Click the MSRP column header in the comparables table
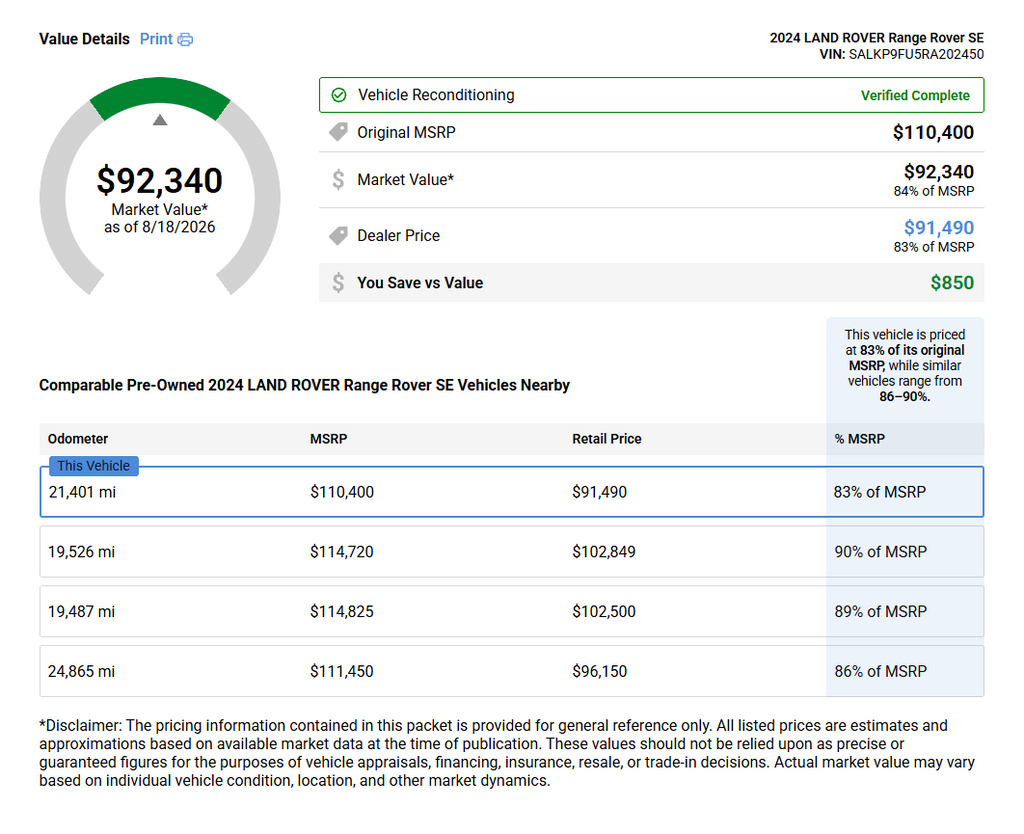The width and height of the screenshot is (1024, 834). 328,439
